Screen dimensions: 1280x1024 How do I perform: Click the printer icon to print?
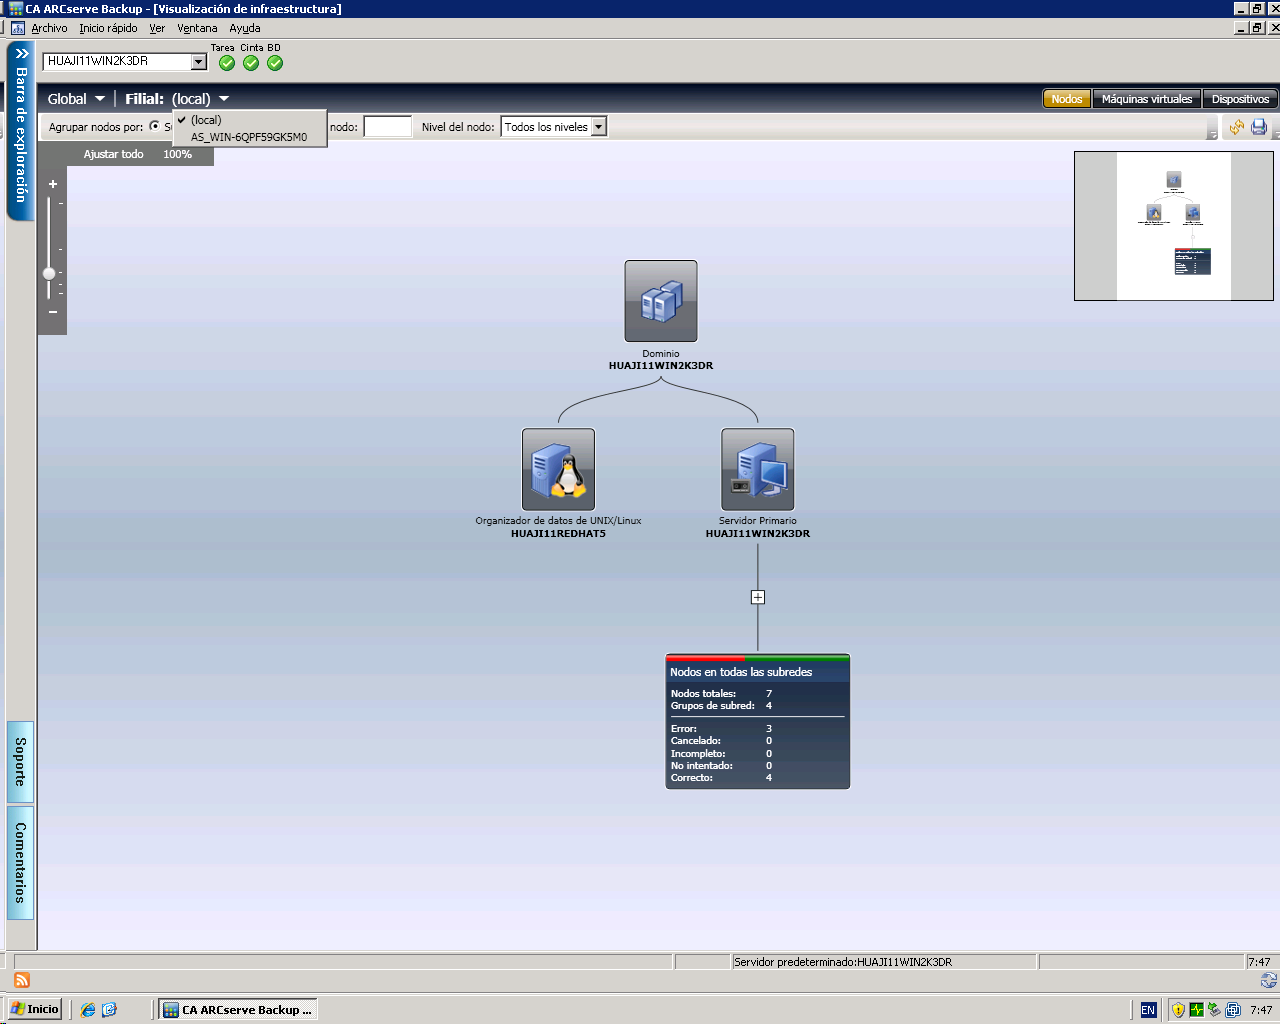pos(1259,127)
